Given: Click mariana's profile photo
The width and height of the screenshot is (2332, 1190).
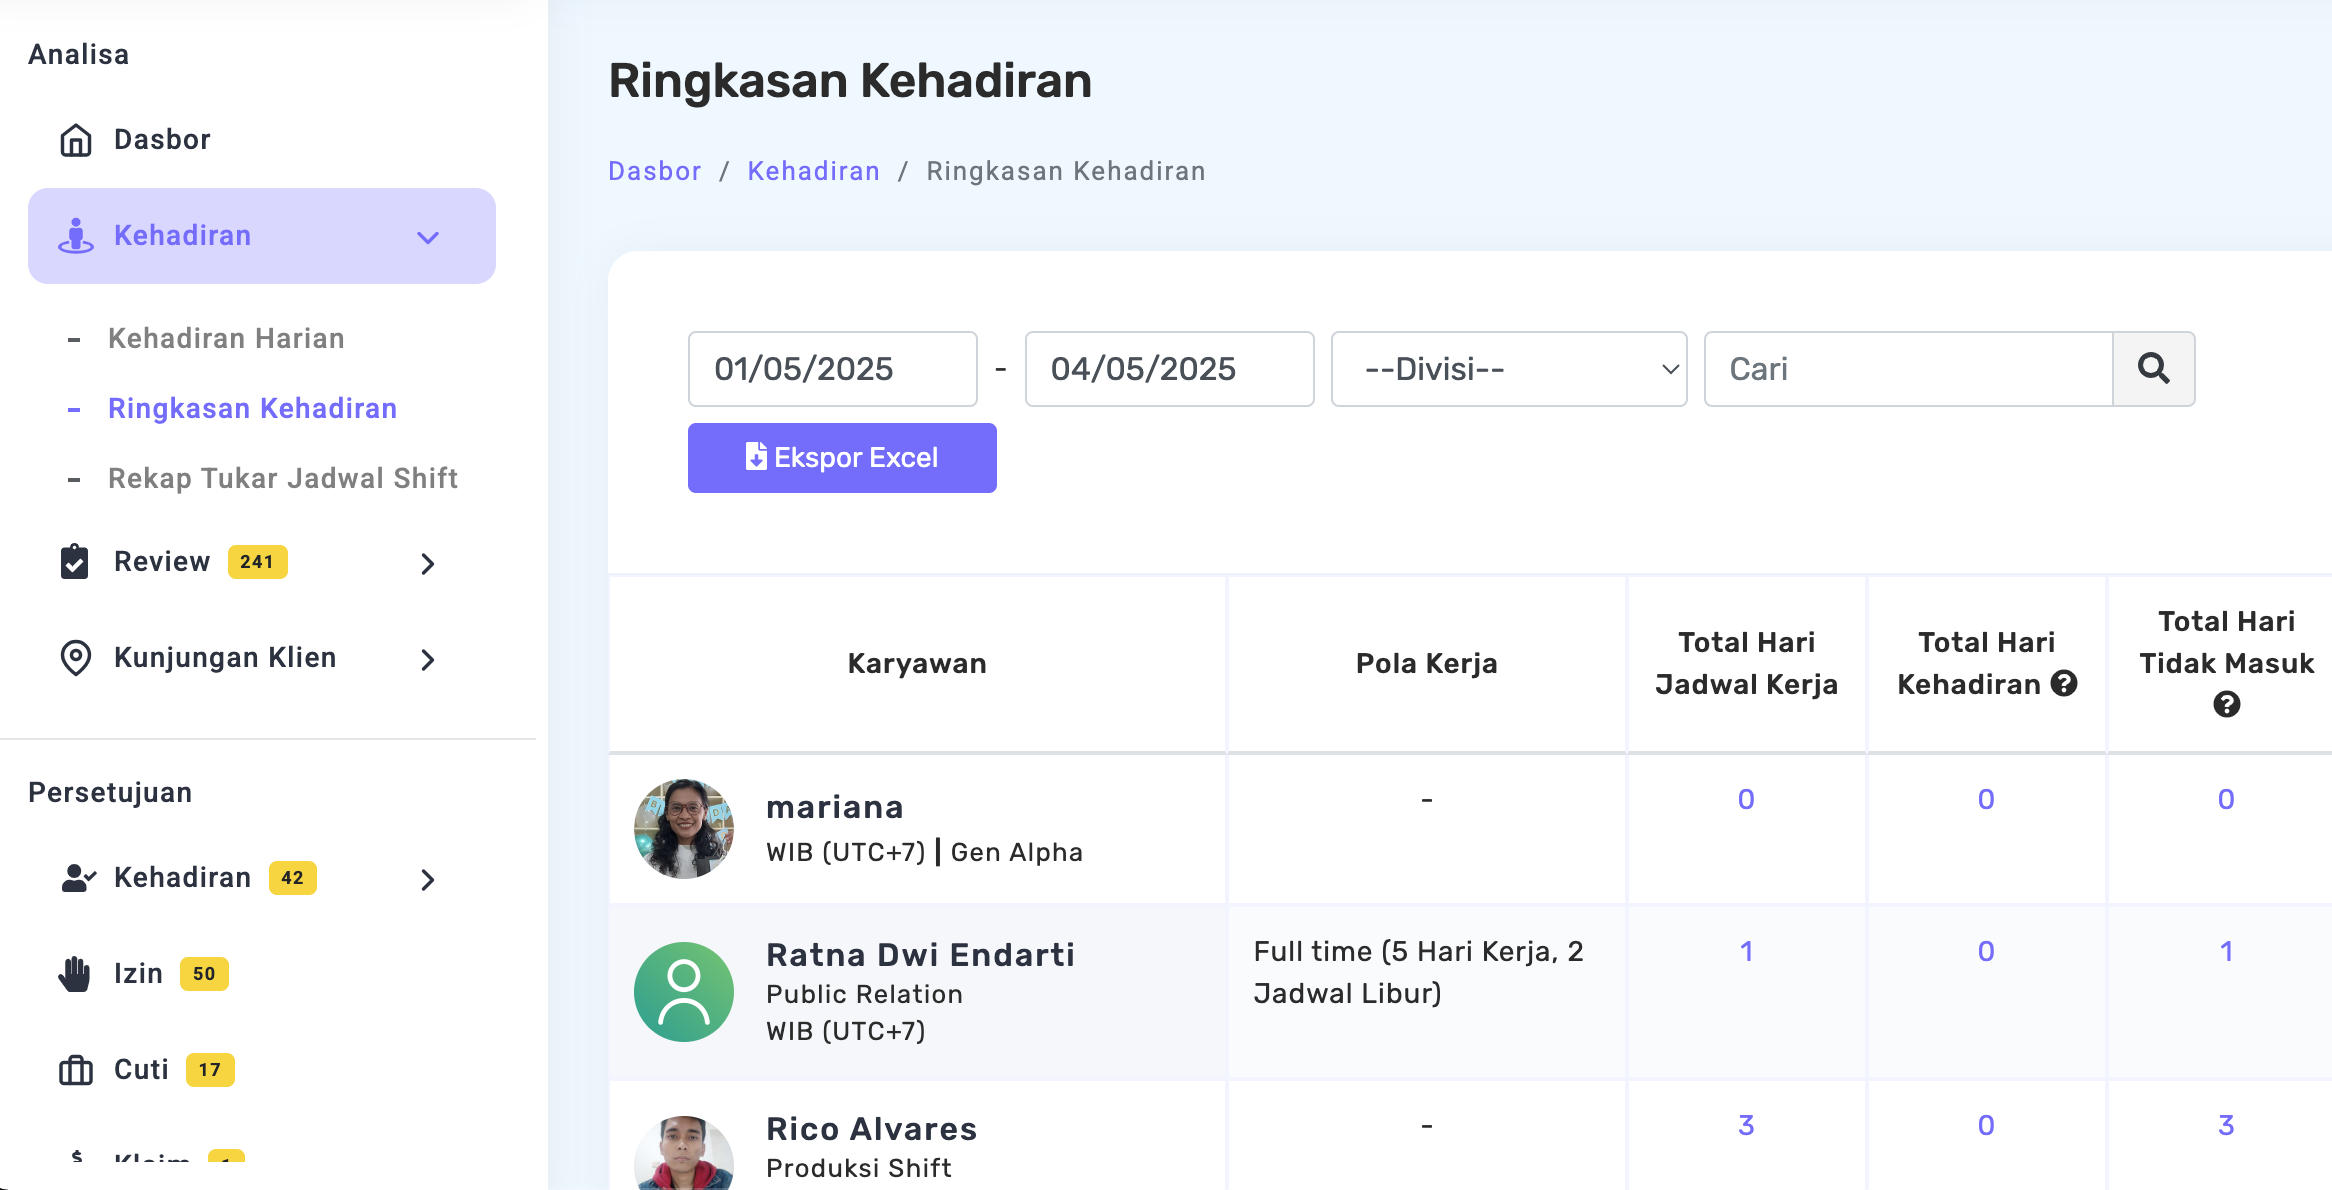Looking at the screenshot, I should (x=684, y=829).
